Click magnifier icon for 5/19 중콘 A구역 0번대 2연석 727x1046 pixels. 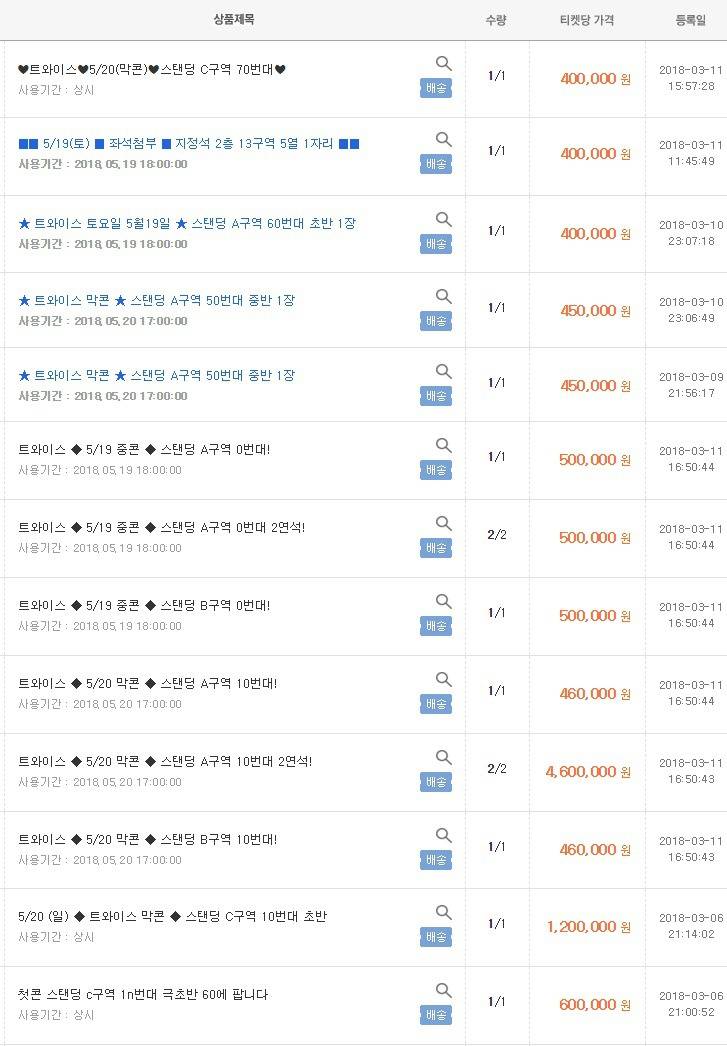pyautogui.click(x=444, y=523)
